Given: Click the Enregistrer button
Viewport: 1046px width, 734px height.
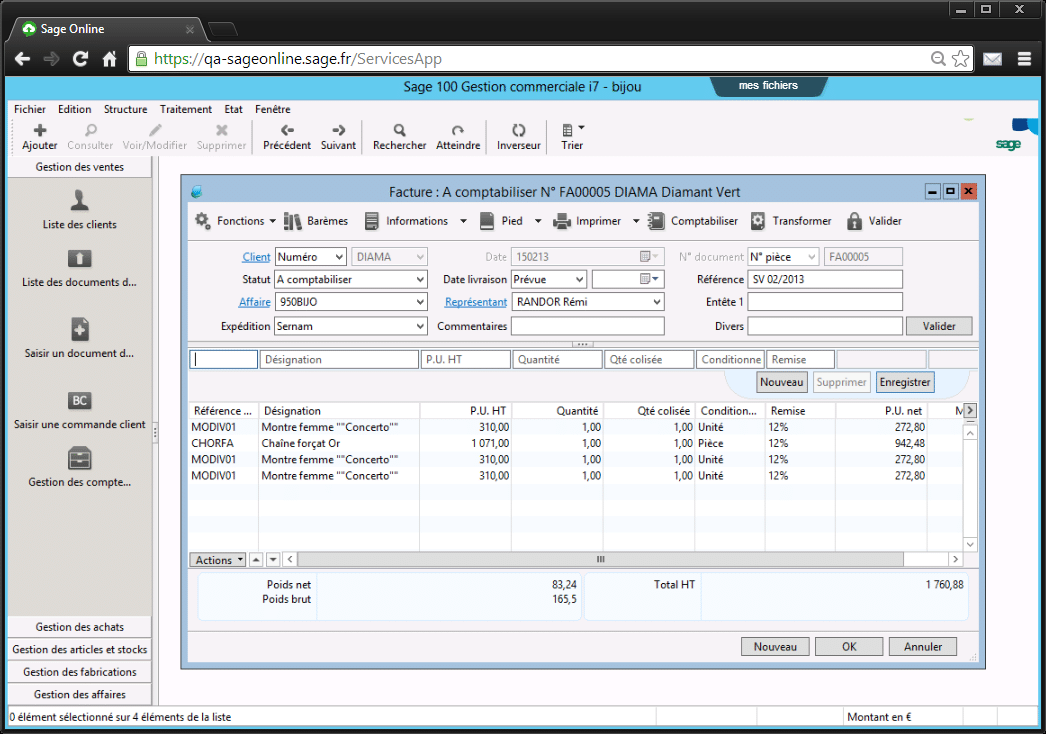Looking at the screenshot, I should (904, 382).
